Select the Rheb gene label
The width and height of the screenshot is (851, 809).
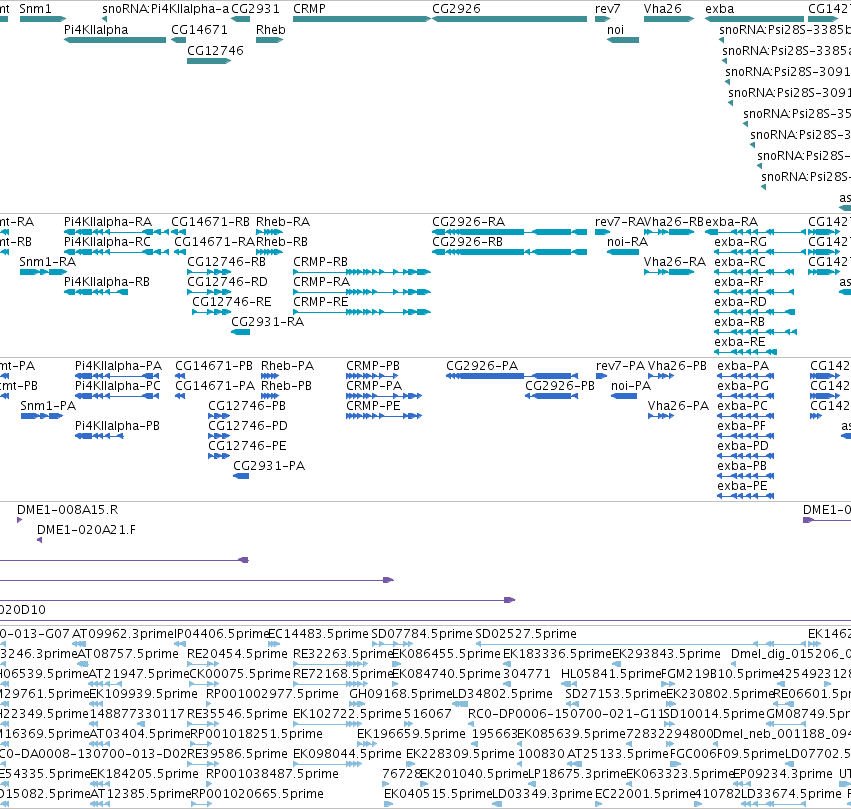click(270, 29)
